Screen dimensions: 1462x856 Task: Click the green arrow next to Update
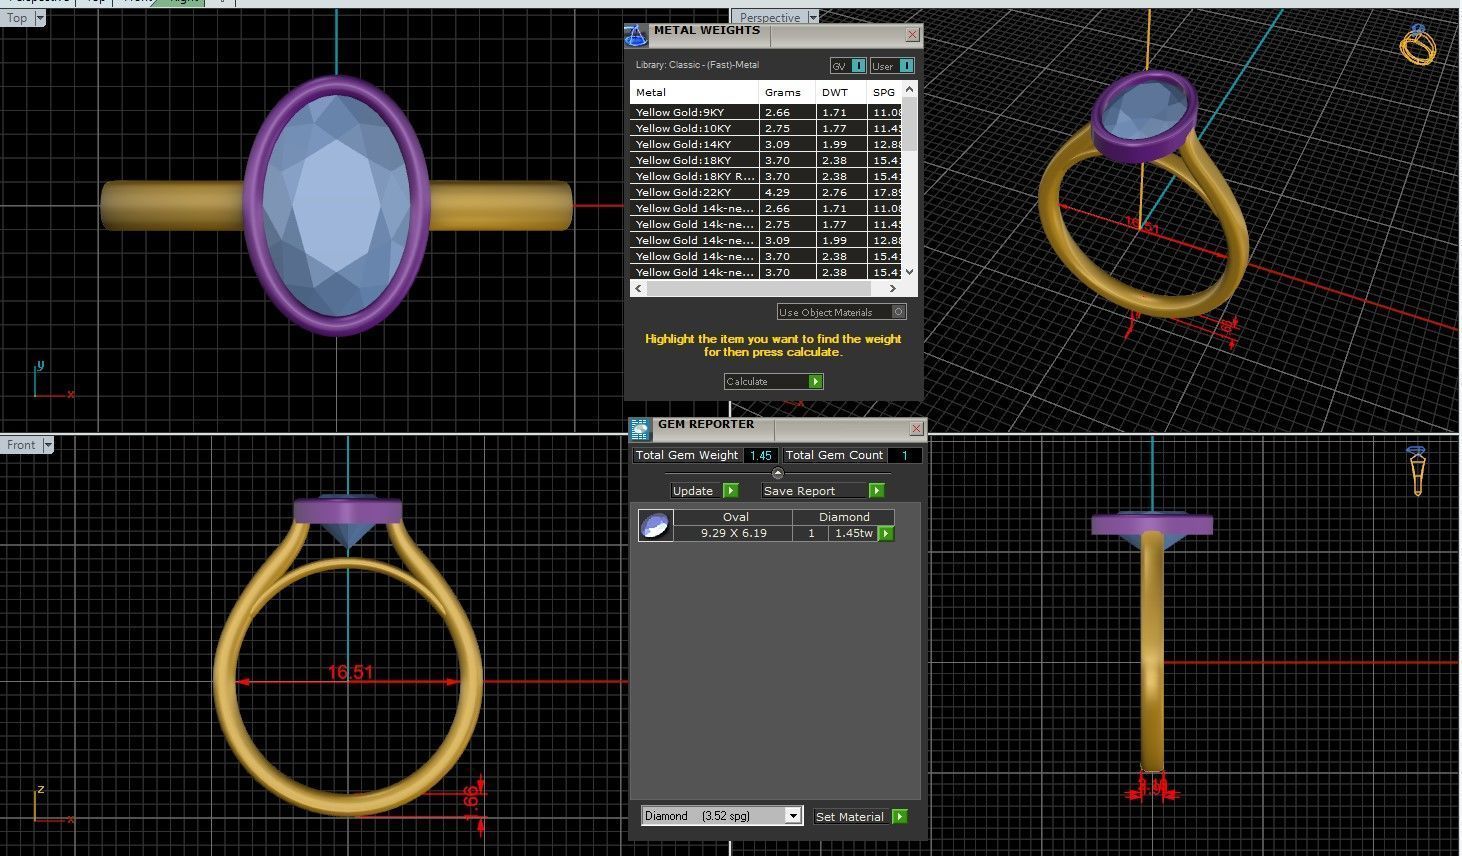730,491
